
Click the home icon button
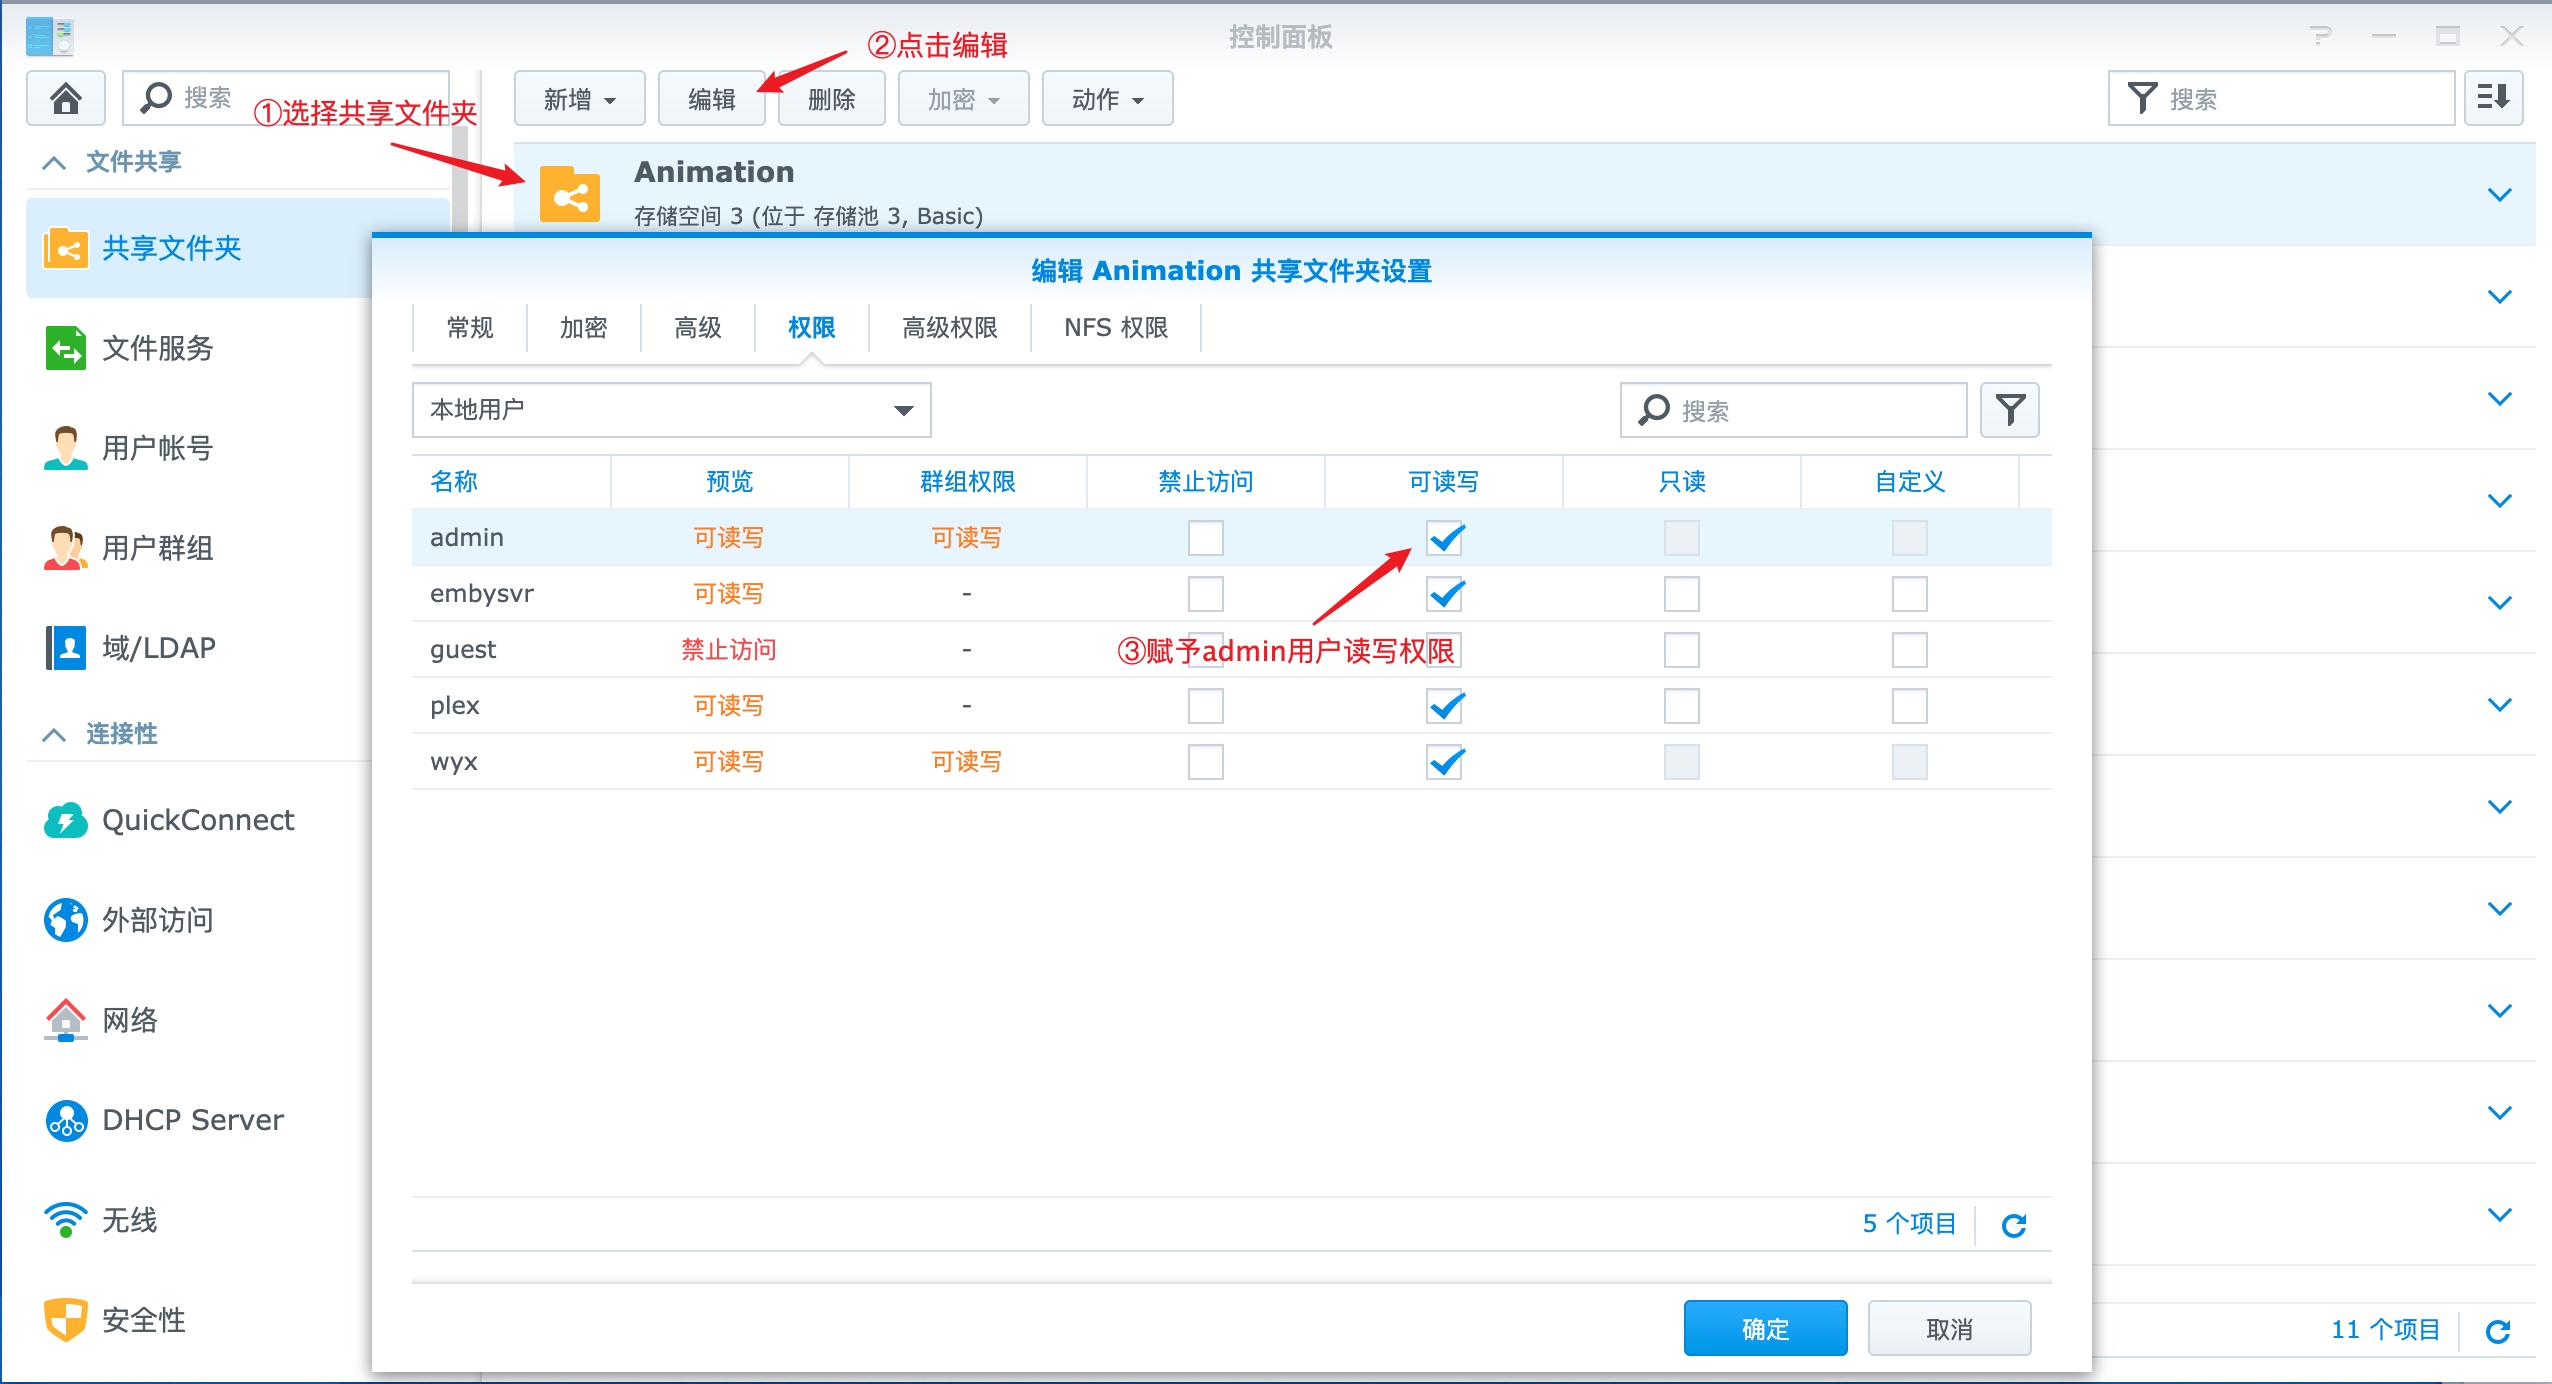pos(65,98)
